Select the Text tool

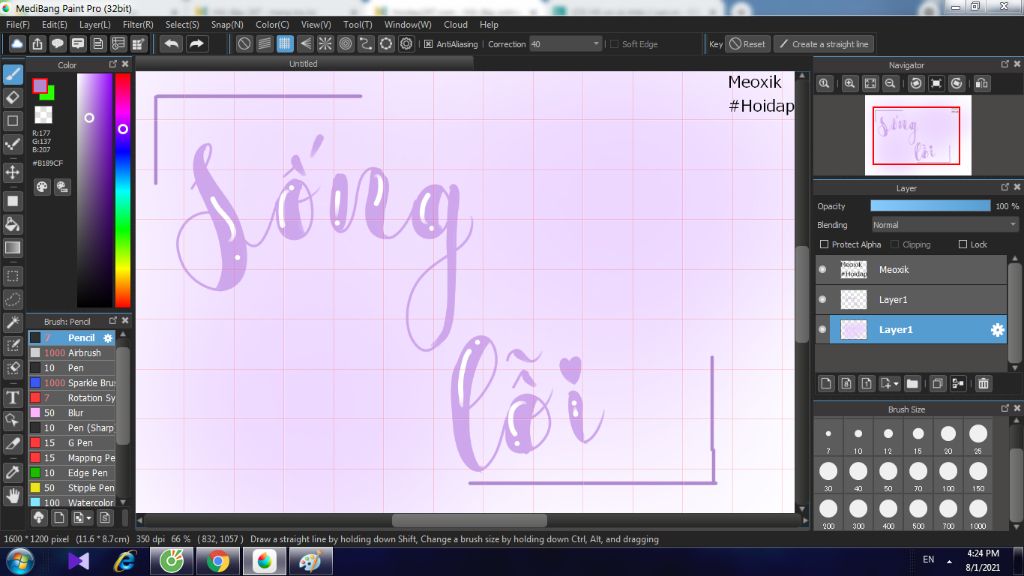12,397
